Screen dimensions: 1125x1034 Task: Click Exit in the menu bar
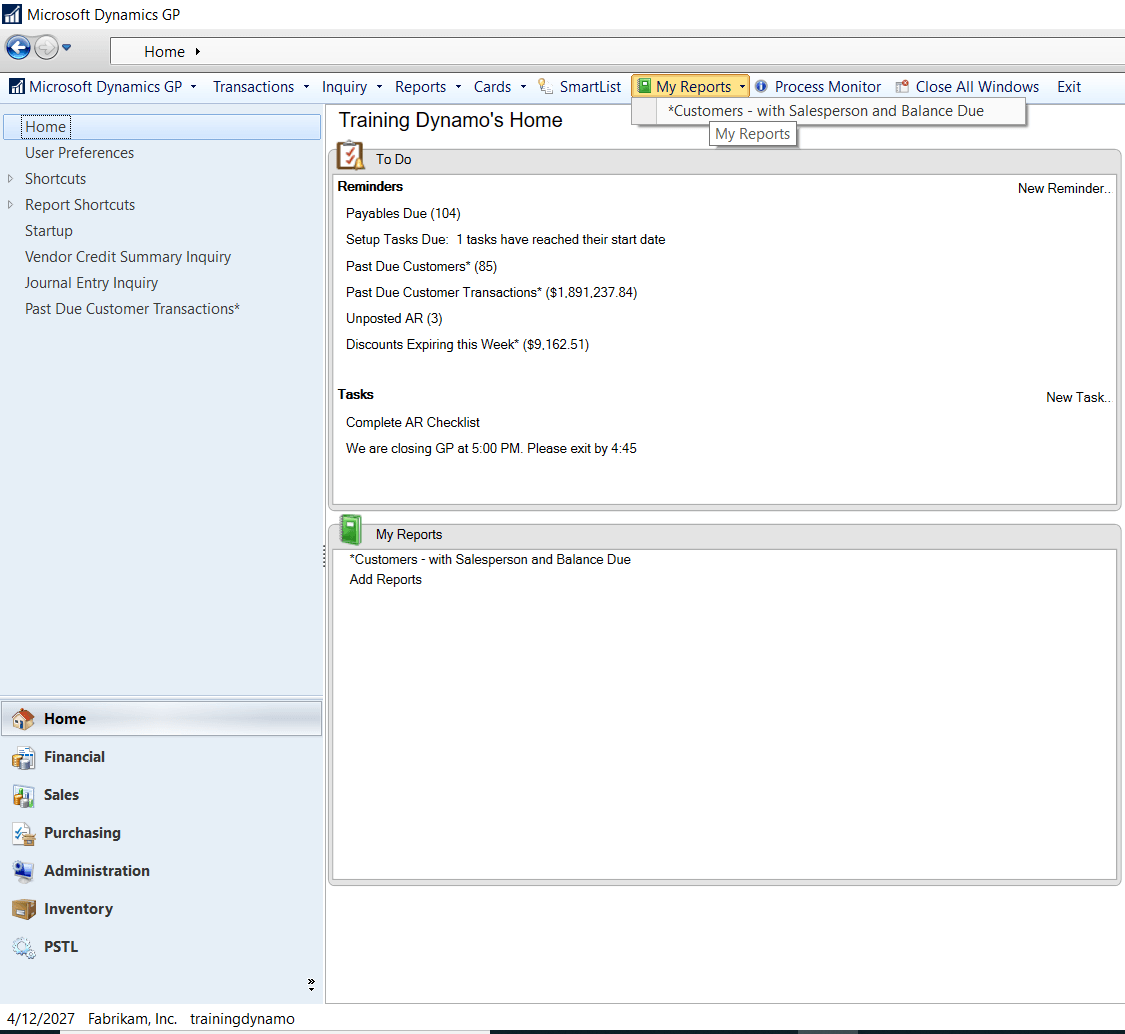click(1068, 86)
